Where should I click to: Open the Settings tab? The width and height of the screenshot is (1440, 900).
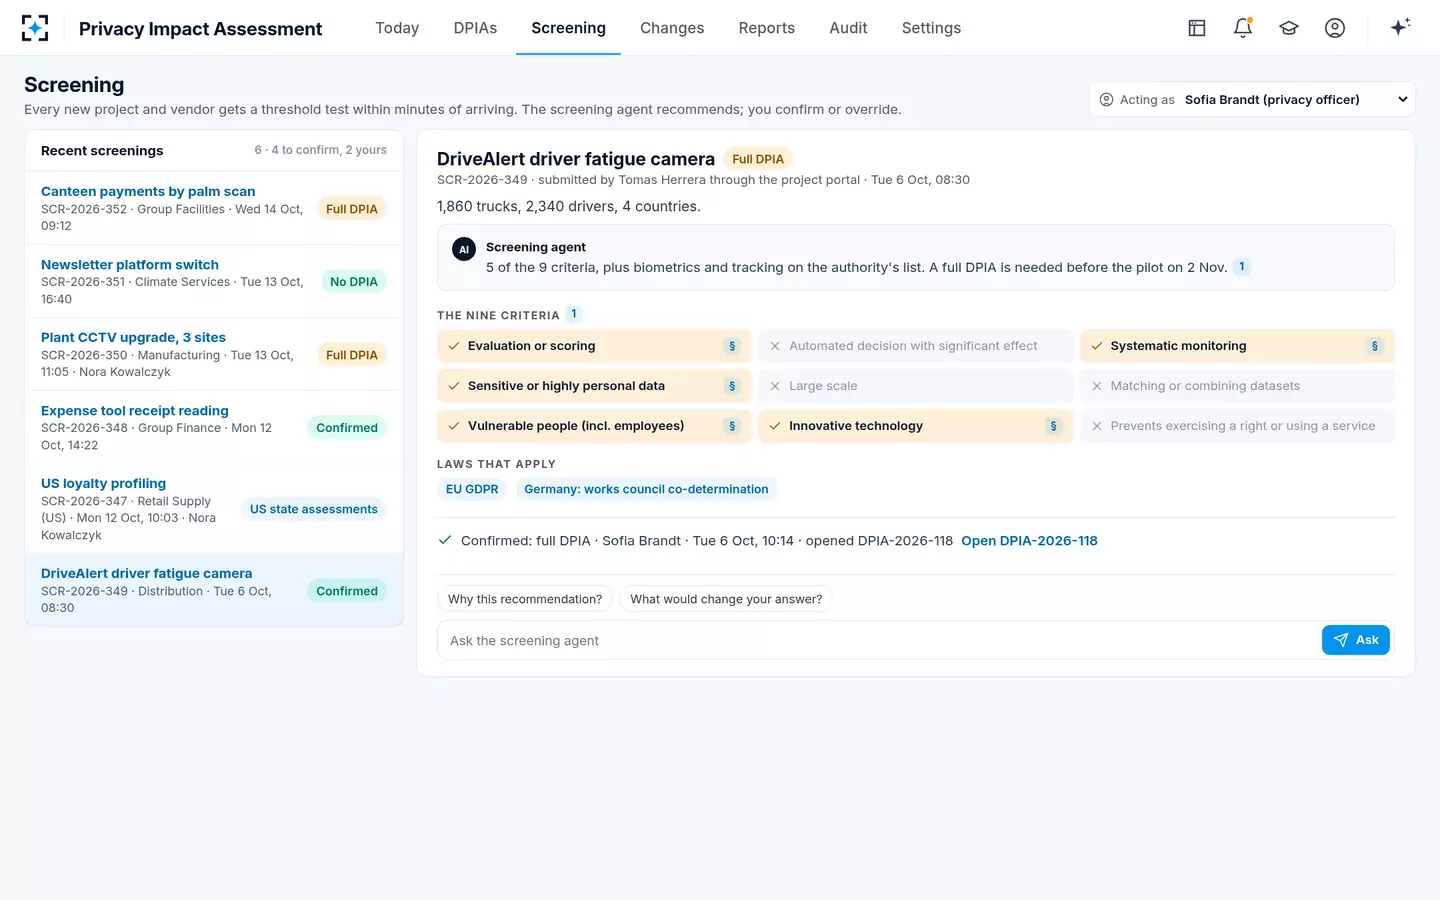tap(931, 28)
